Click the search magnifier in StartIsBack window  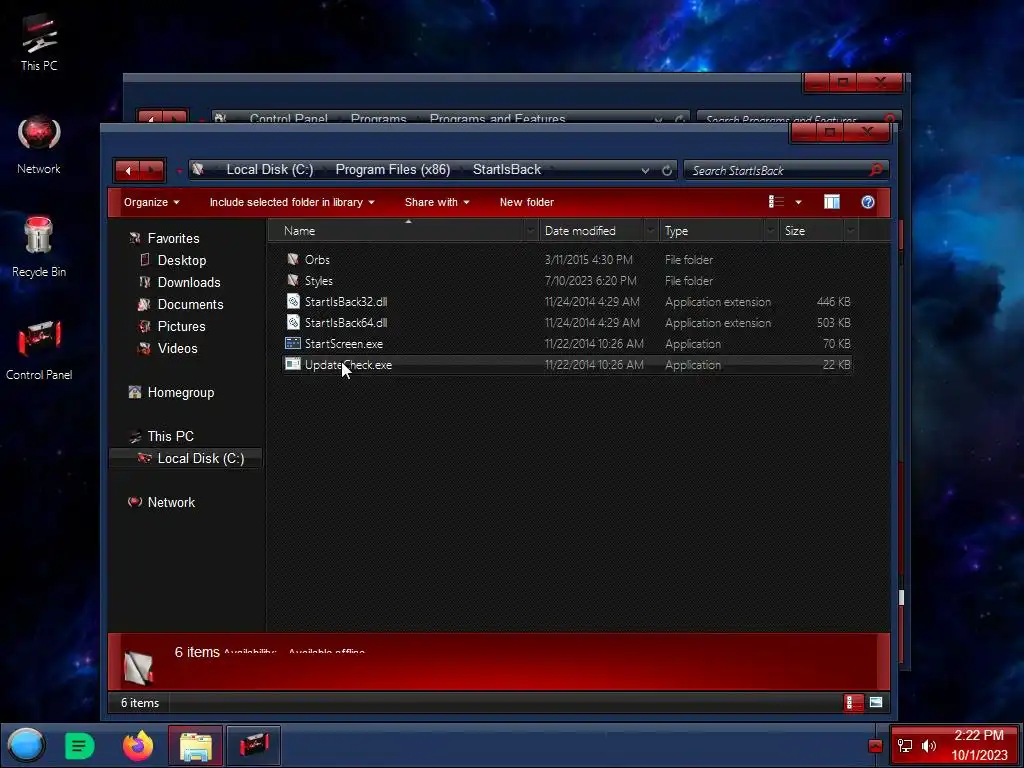point(876,170)
